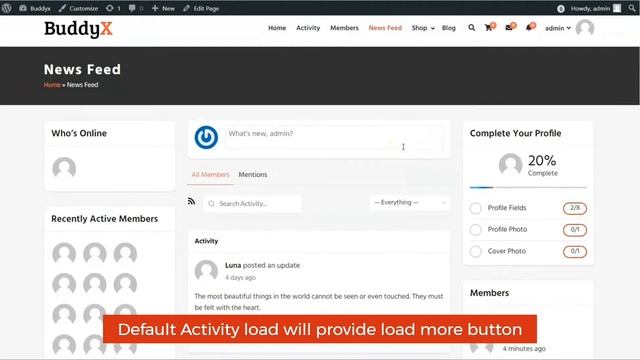Go to the Home menu item
This screenshot has width=640, height=360.
click(x=277, y=28)
